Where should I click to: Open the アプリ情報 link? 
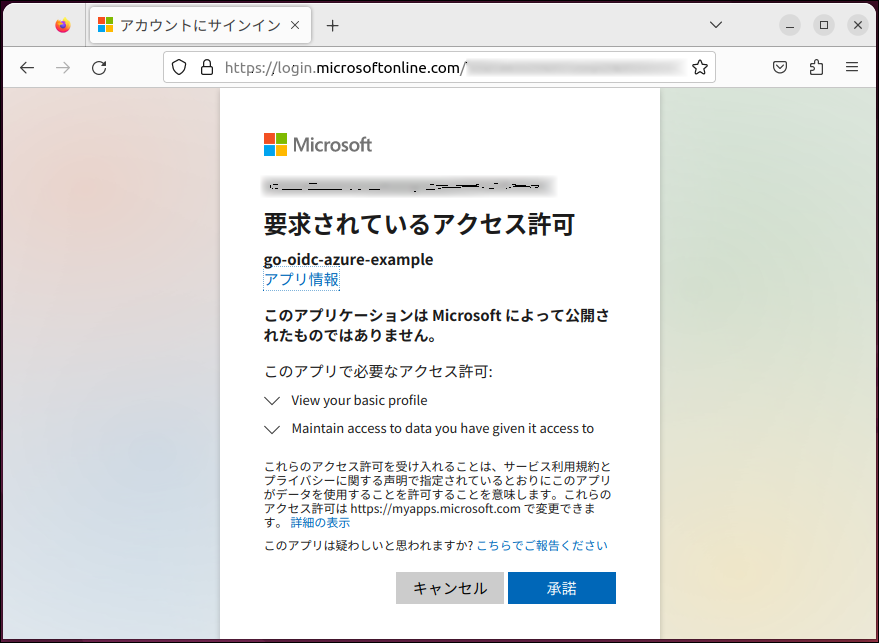click(x=301, y=280)
